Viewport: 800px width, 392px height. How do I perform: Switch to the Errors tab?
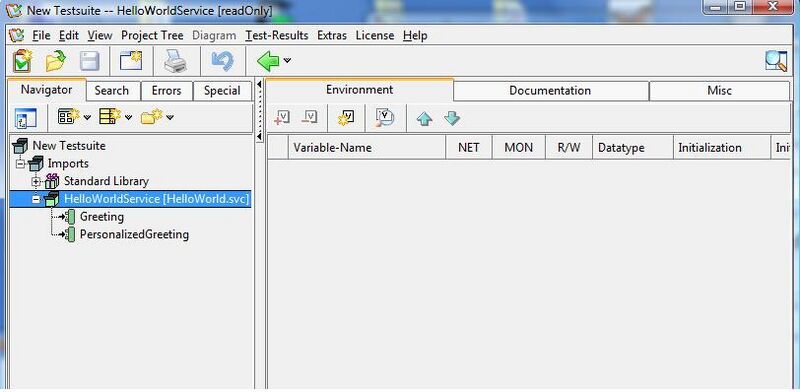pos(166,91)
